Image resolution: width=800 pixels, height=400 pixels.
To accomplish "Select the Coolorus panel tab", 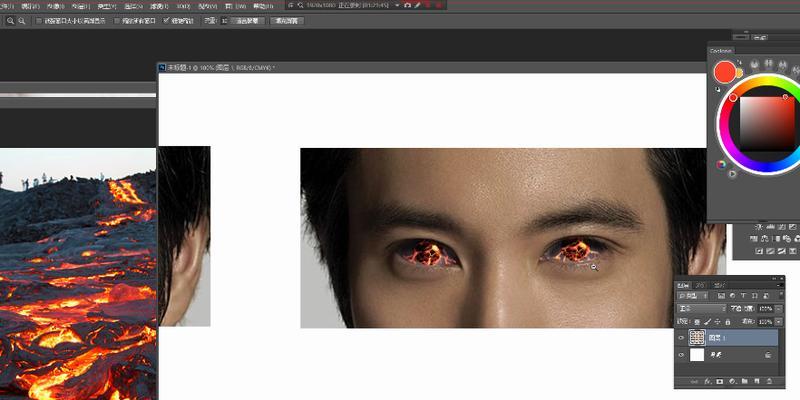I will tap(721, 51).
